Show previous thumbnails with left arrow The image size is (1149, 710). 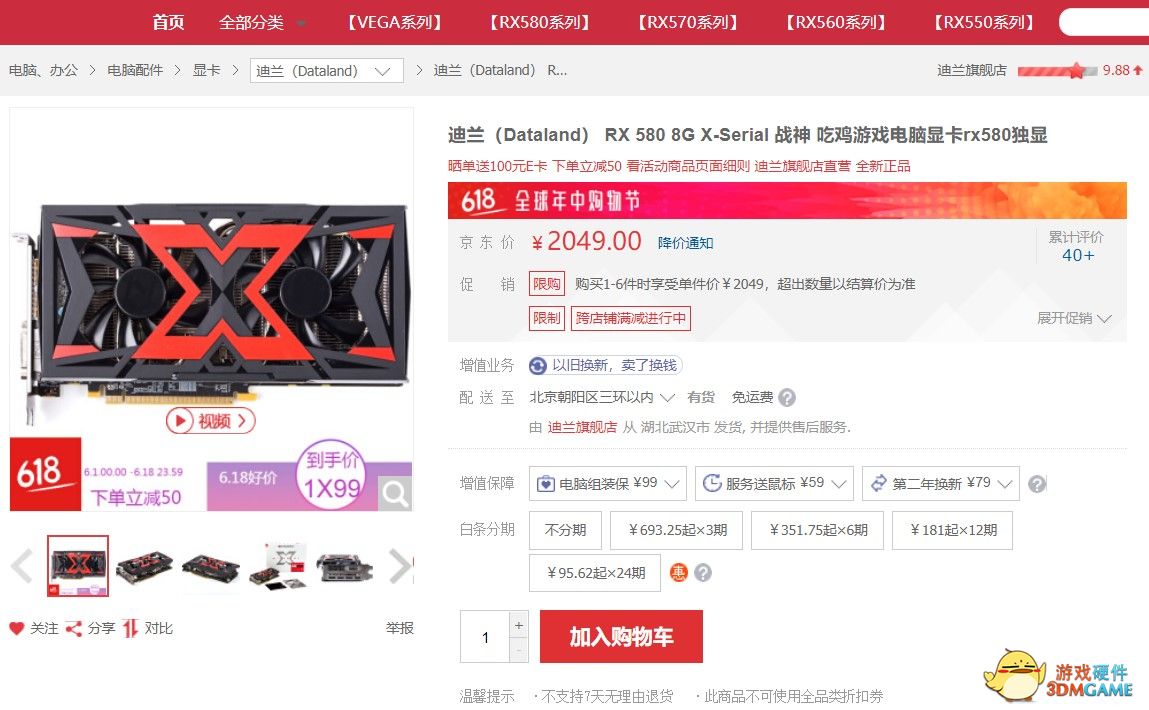pyautogui.click(x=22, y=566)
